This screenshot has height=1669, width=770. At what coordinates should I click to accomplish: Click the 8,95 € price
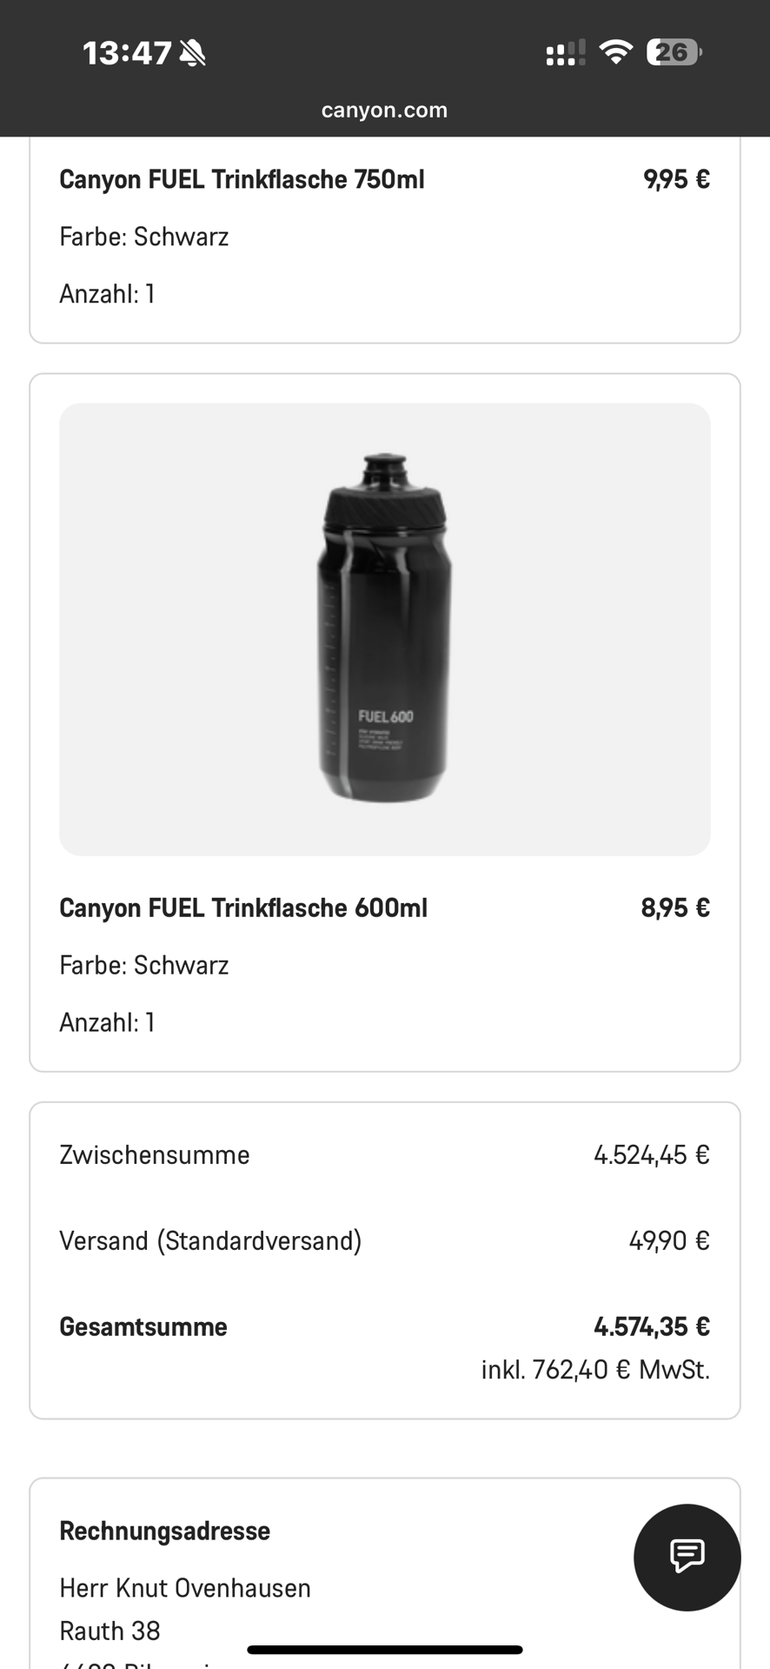pyautogui.click(x=675, y=908)
